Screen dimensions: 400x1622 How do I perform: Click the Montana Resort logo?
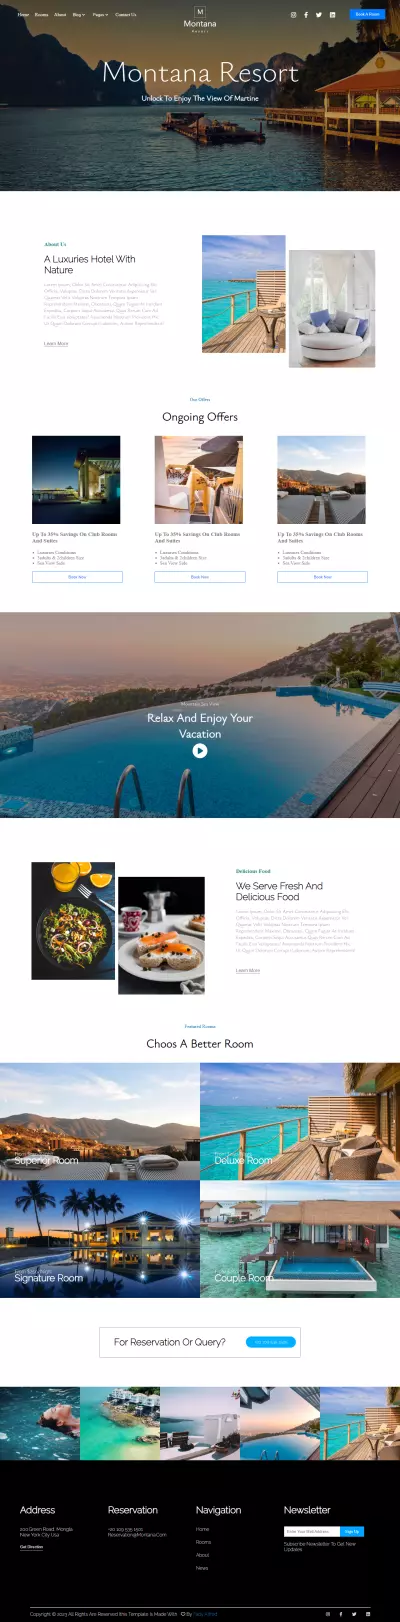[x=200, y=19]
